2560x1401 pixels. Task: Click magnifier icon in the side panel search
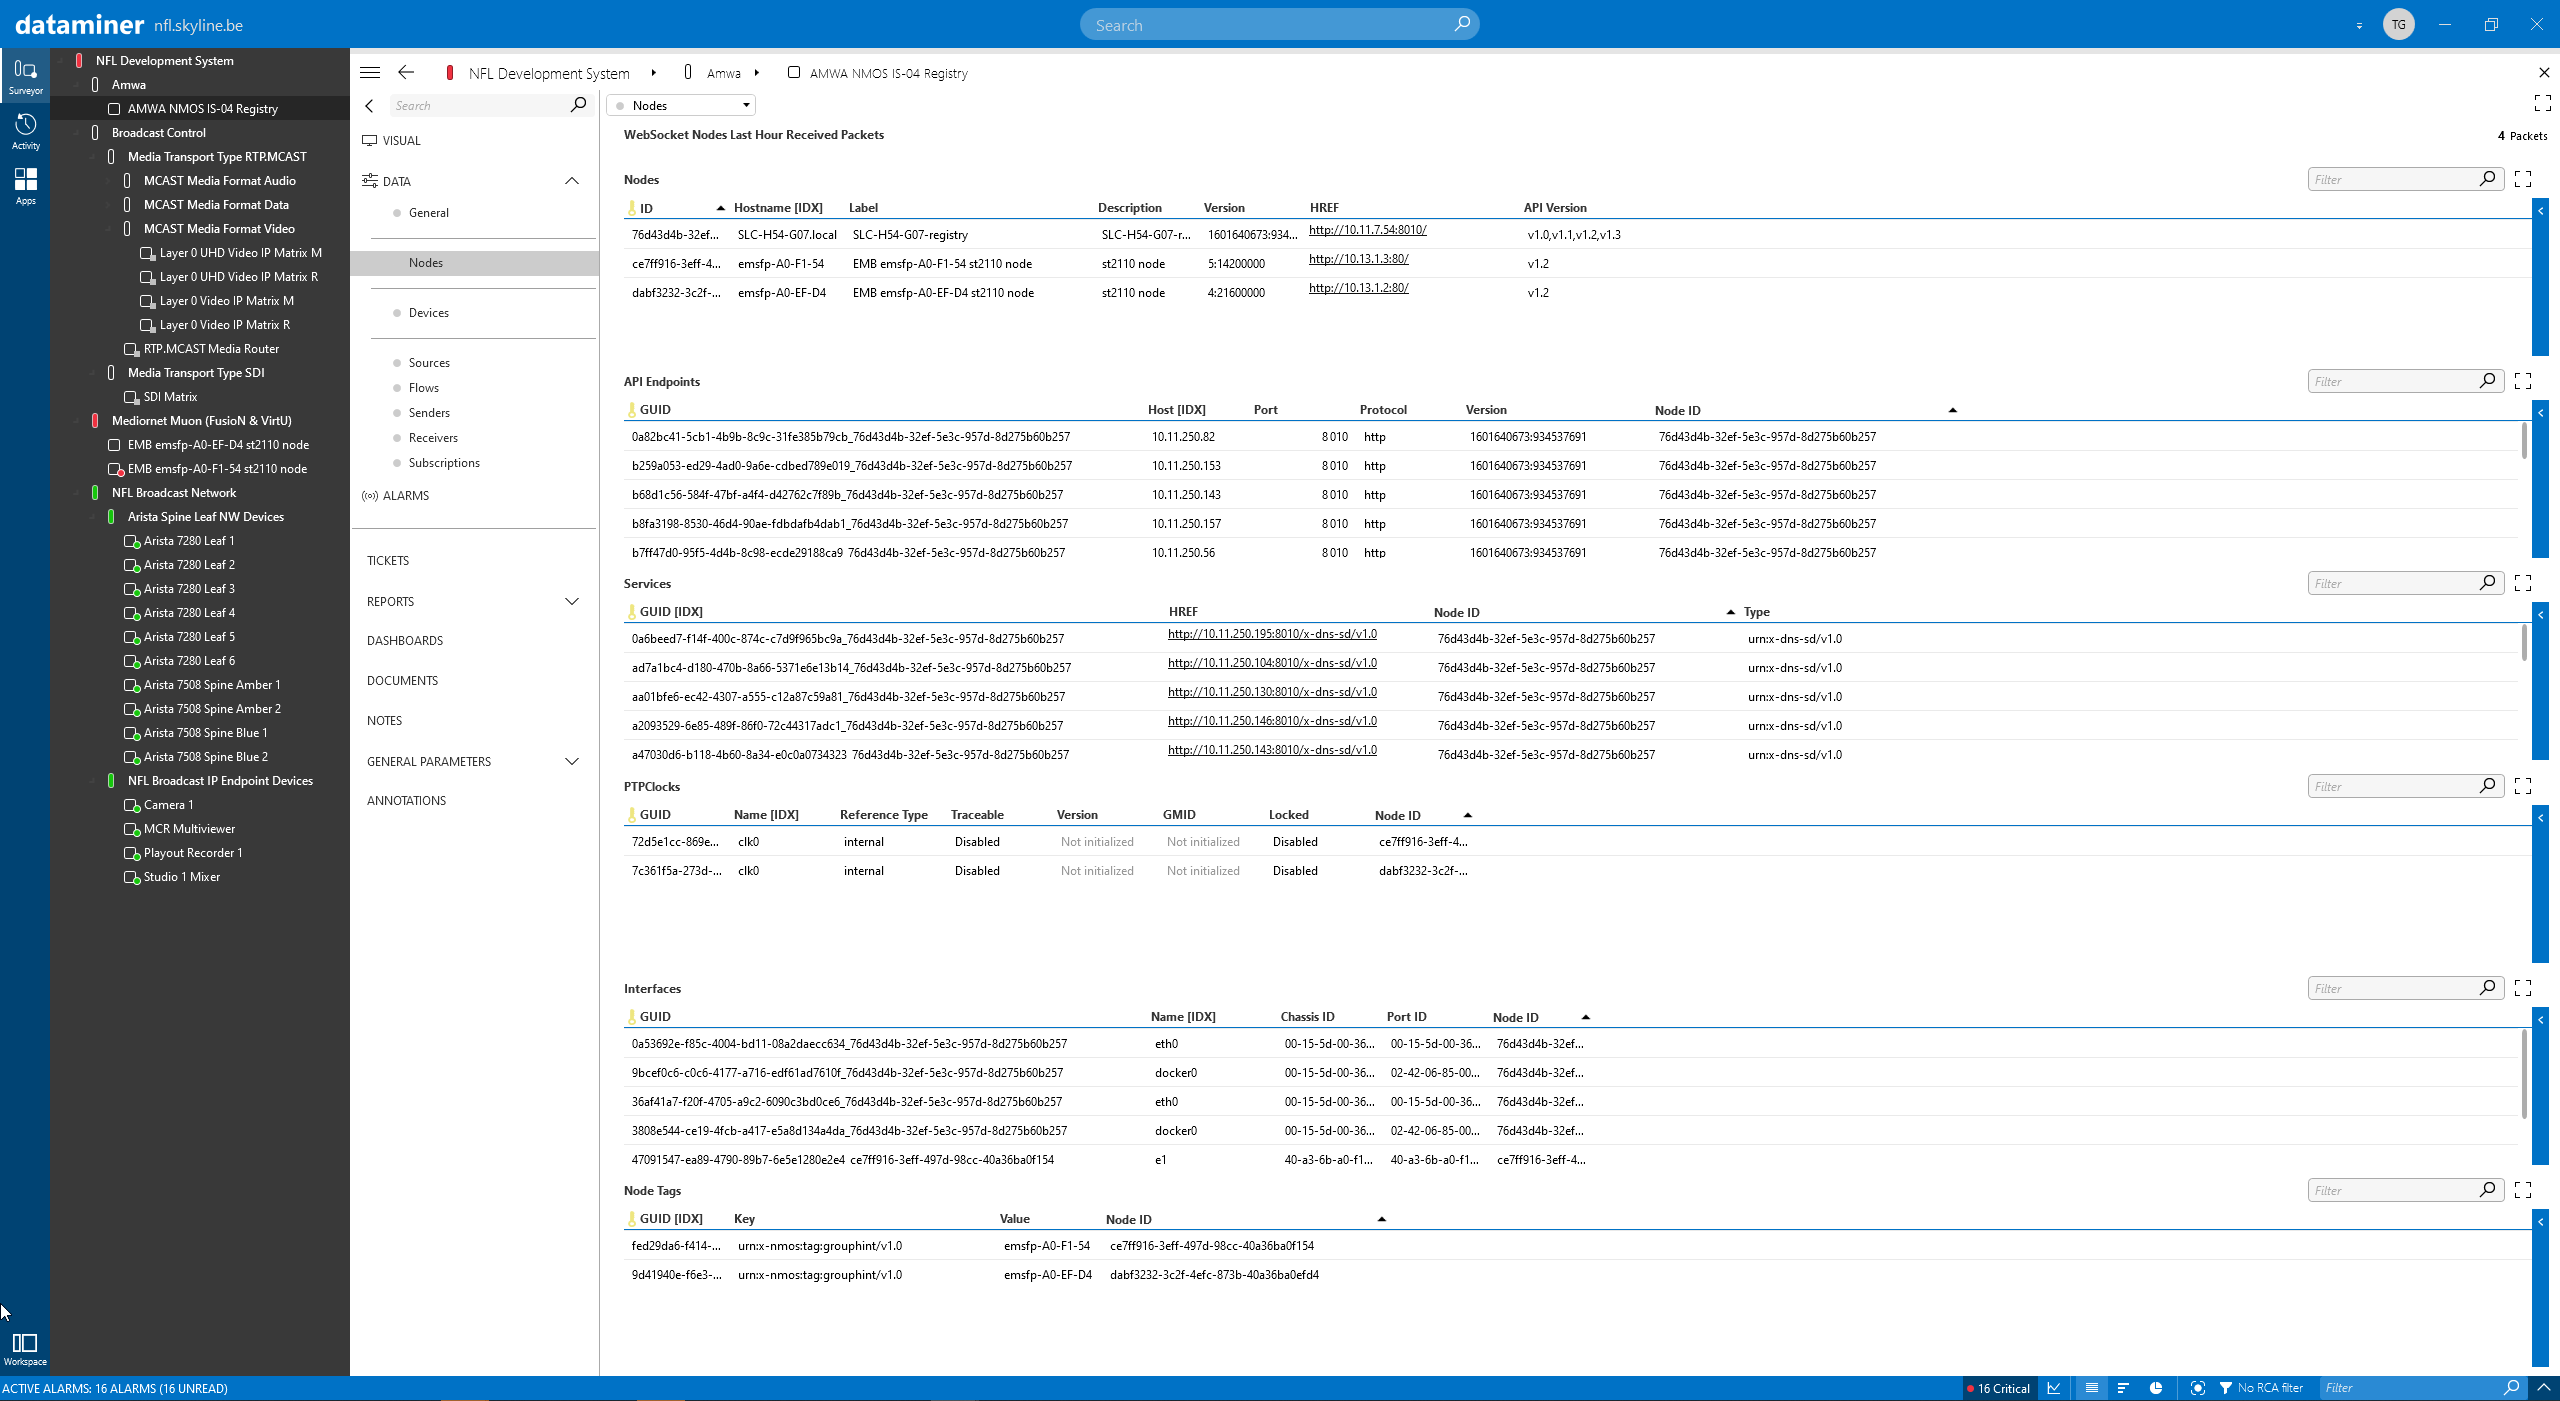point(578,105)
